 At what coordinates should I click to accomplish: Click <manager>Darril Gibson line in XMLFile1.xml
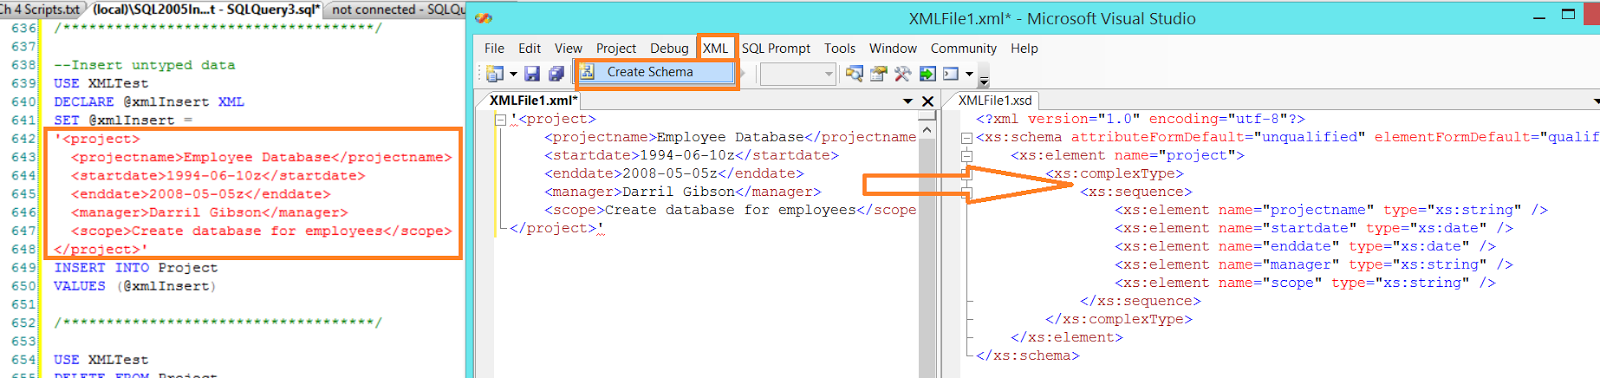(x=682, y=192)
